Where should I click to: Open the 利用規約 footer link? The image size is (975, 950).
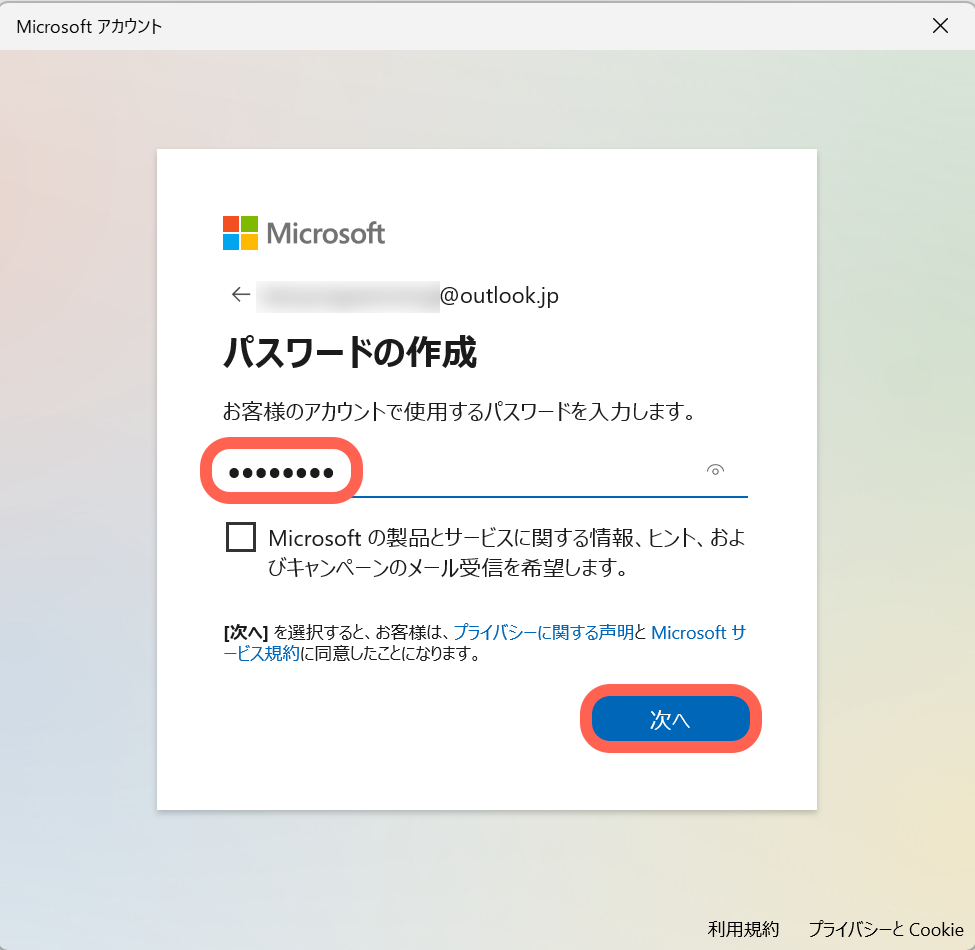coord(743,929)
